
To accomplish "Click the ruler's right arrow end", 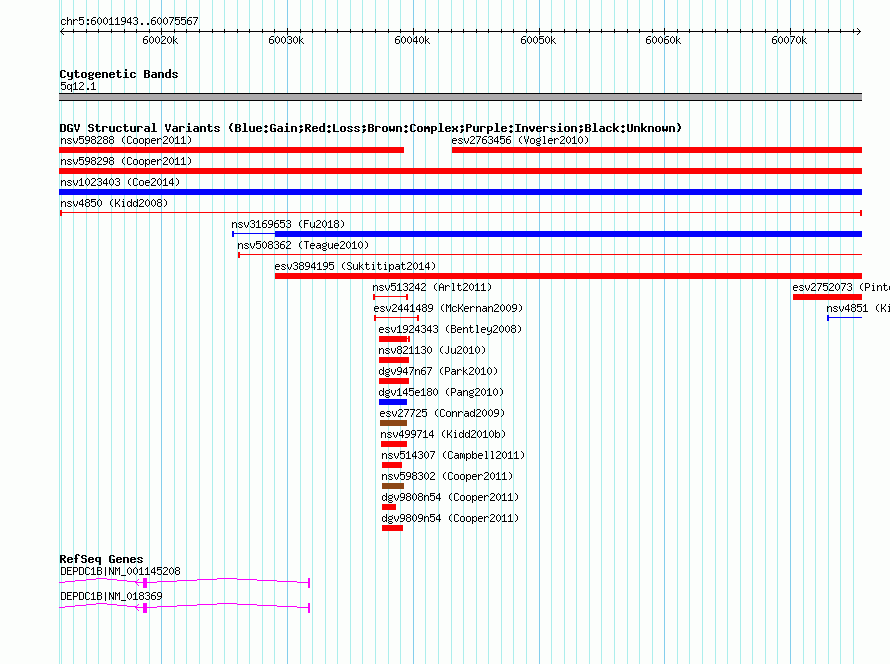I will point(858,32).
